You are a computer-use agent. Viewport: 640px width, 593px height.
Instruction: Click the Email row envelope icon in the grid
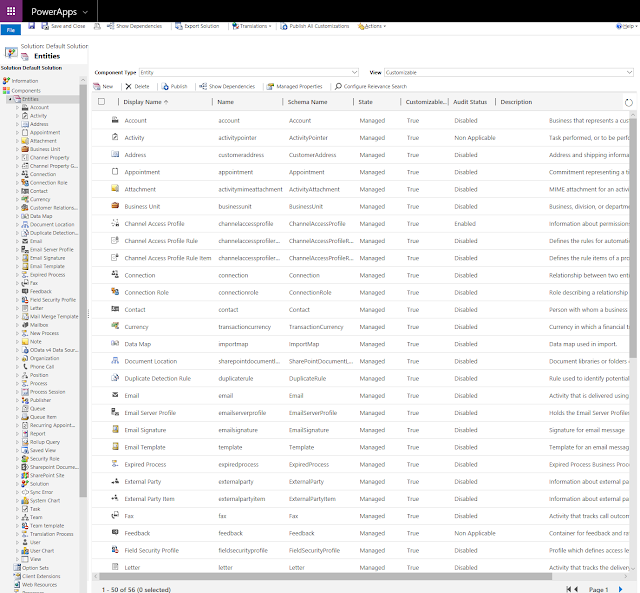115,395
